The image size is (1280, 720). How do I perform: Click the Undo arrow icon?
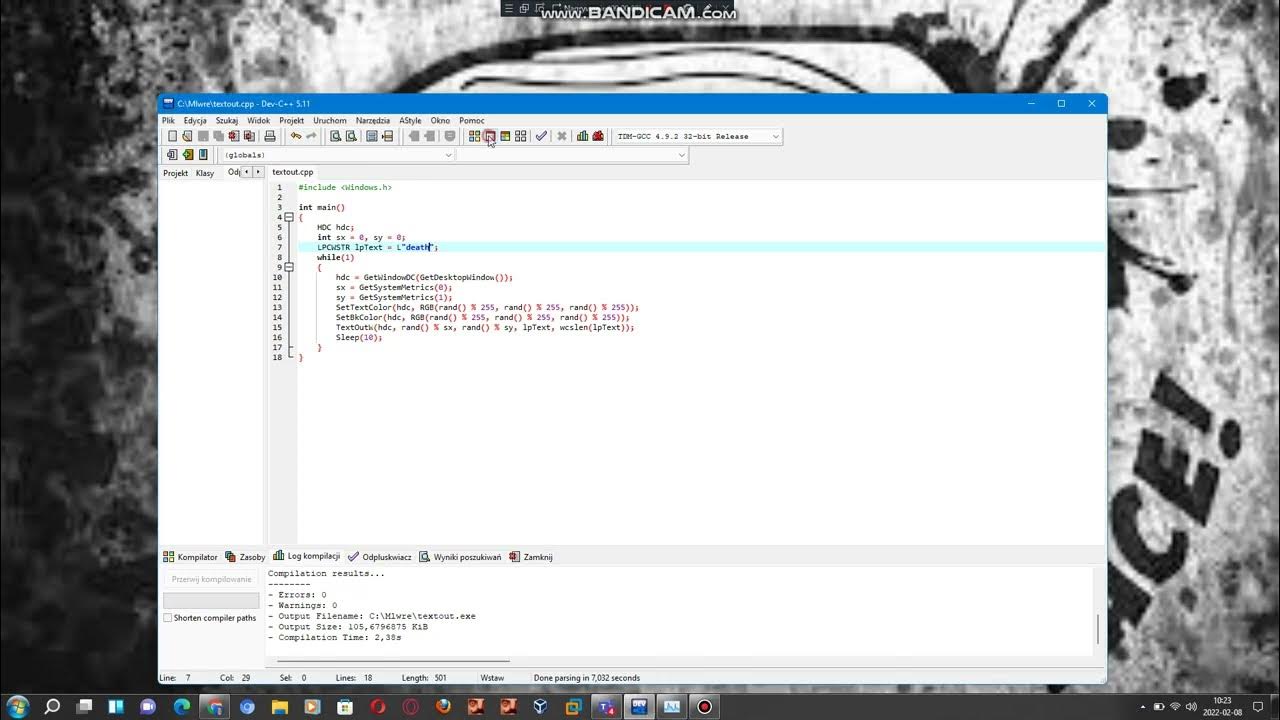[296, 136]
